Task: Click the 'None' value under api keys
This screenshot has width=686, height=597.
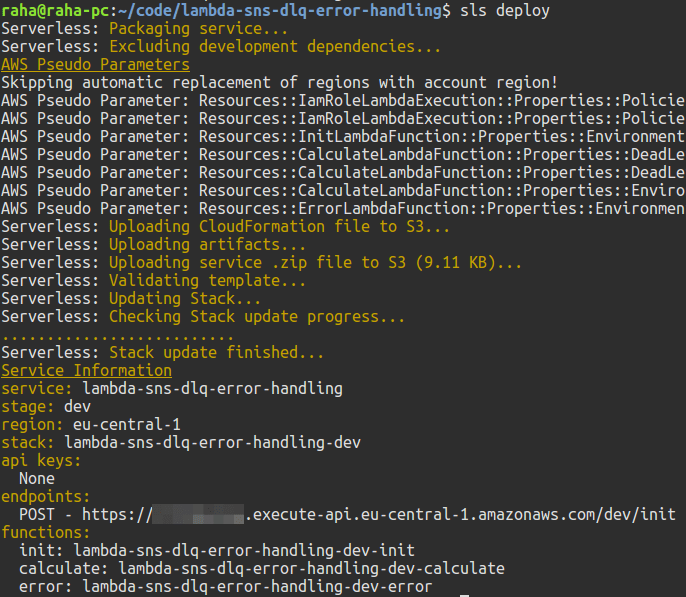Action: click(x=37, y=478)
